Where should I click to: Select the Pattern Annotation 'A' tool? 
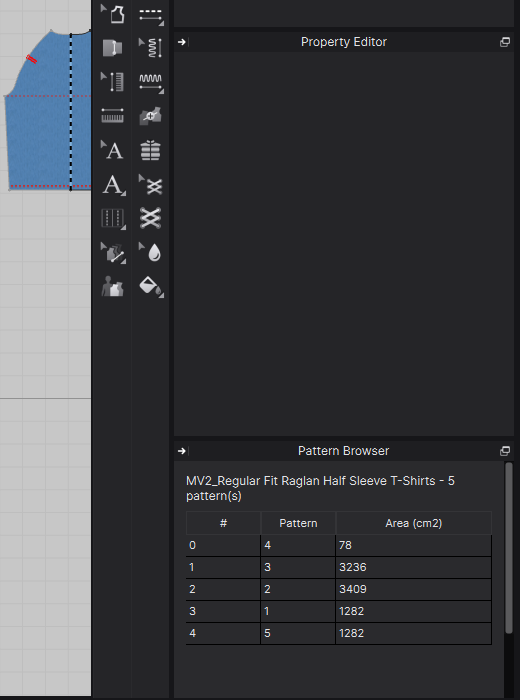[113, 184]
